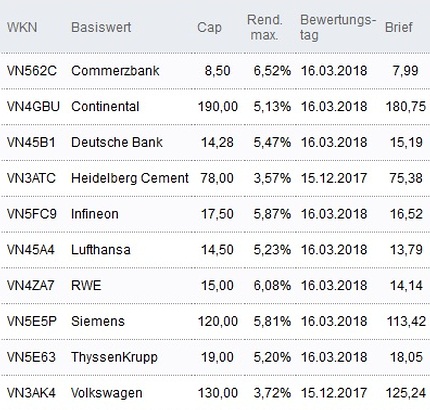Image resolution: width=430 pixels, height=410 pixels.
Task: Select the Rend. max. column header
Action: point(265,27)
